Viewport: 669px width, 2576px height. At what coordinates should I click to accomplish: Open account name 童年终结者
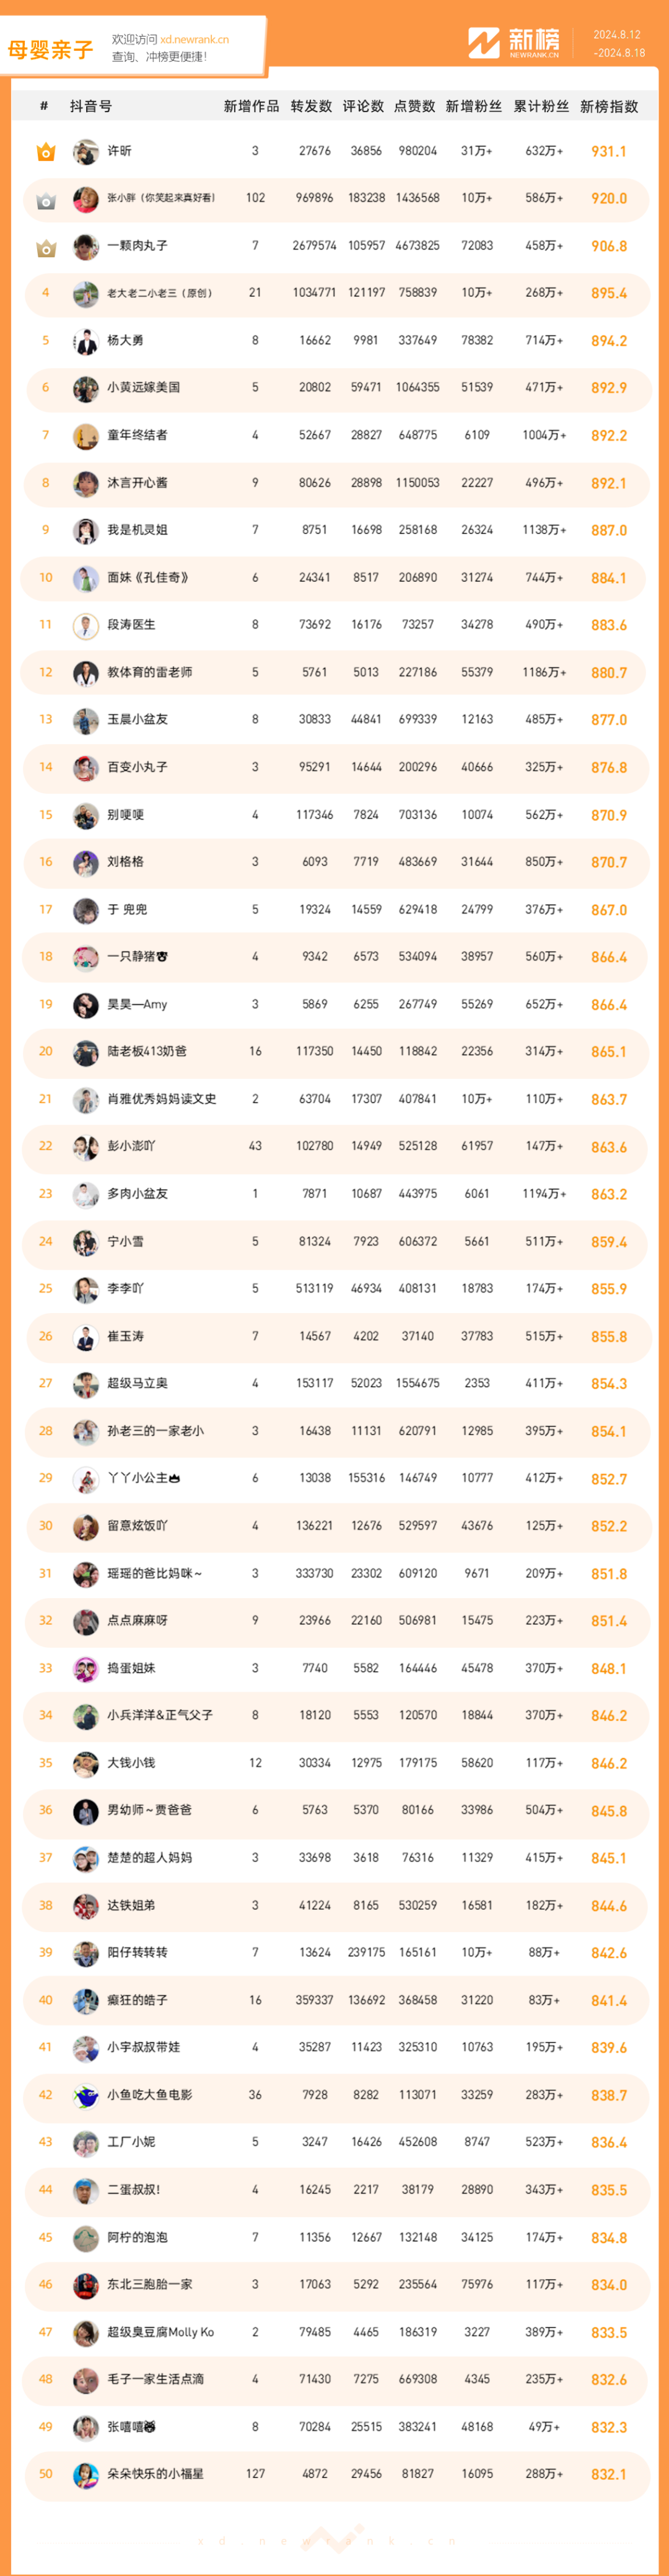(x=137, y=435)
